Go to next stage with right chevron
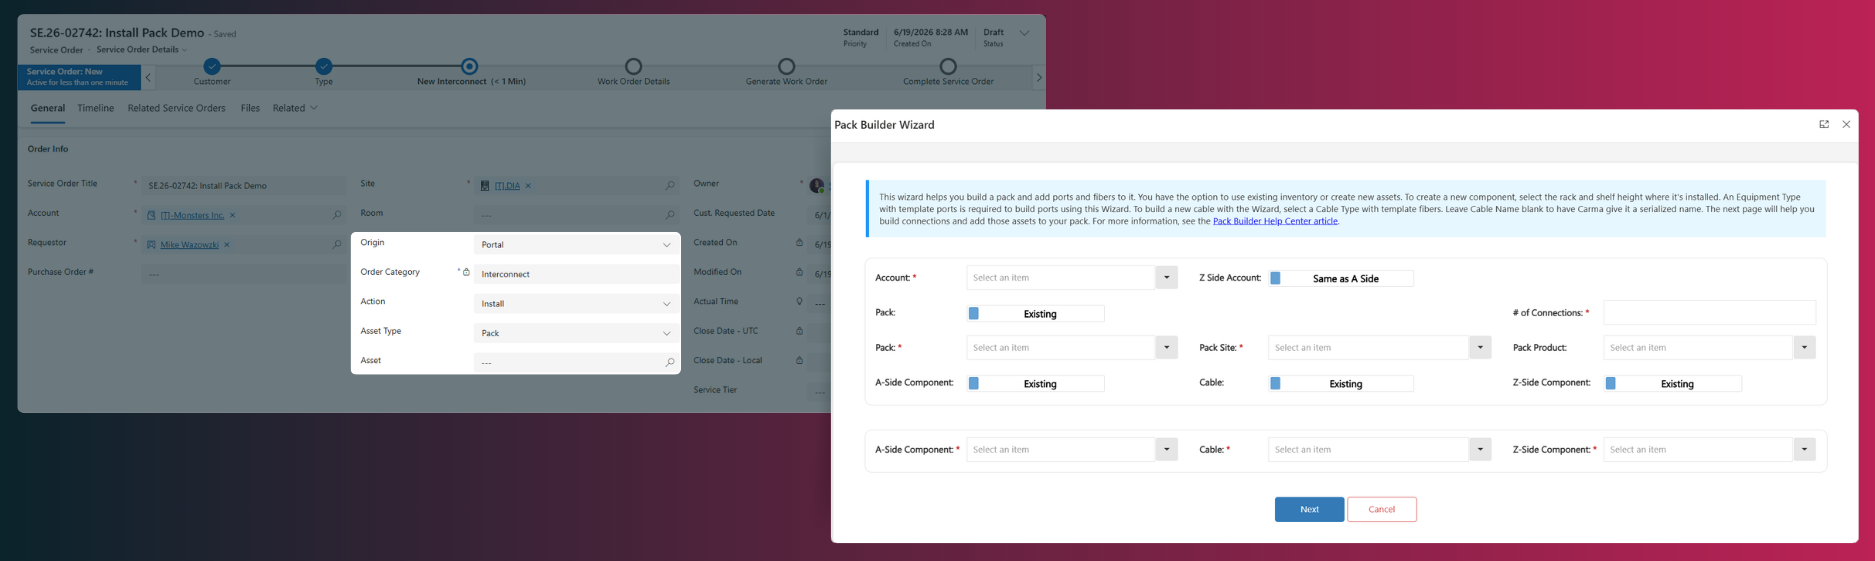 (1039, 77)
